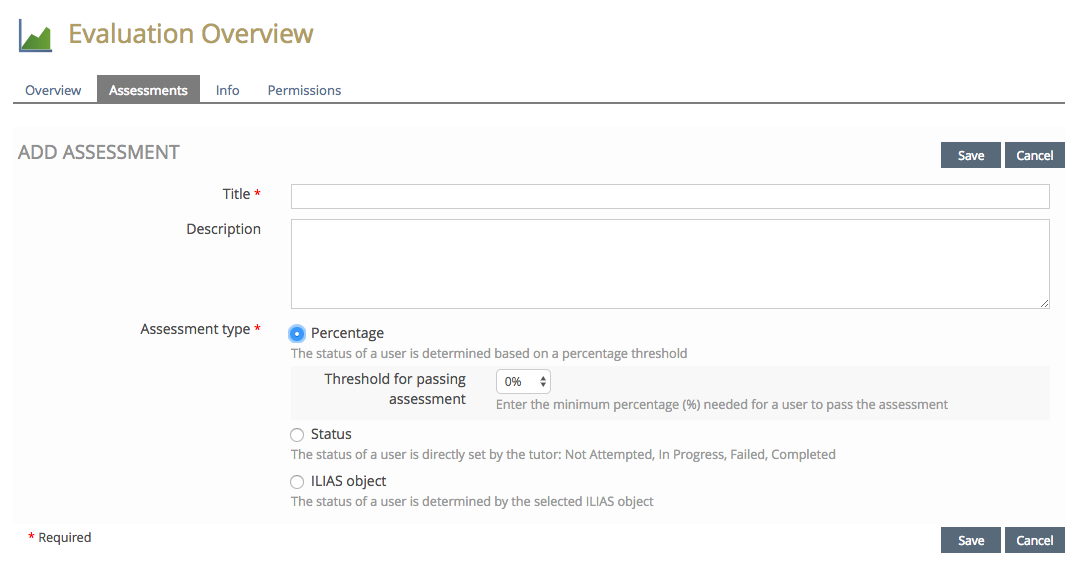
Task: Switch to the Overview tab
Action: point(53,90)
